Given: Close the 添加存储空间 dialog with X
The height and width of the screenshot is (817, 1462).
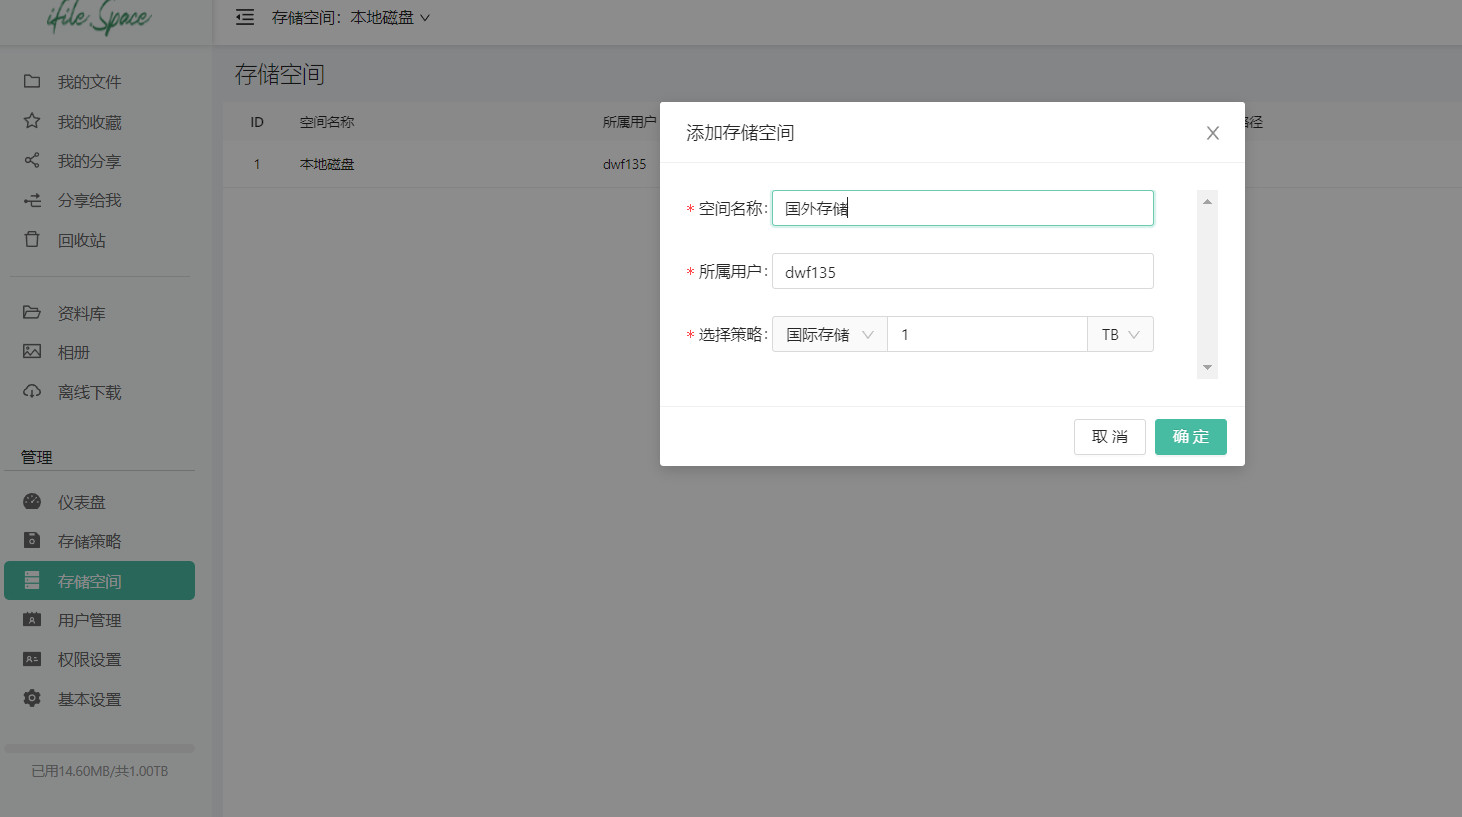Looking at the screenshot, I should point(1212,133).
